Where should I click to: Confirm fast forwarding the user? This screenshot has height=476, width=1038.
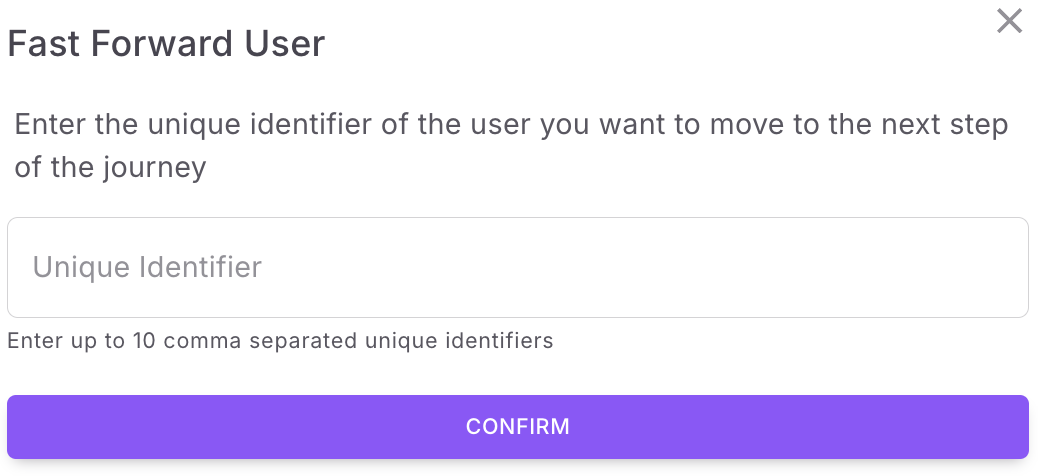coord(518,426)
